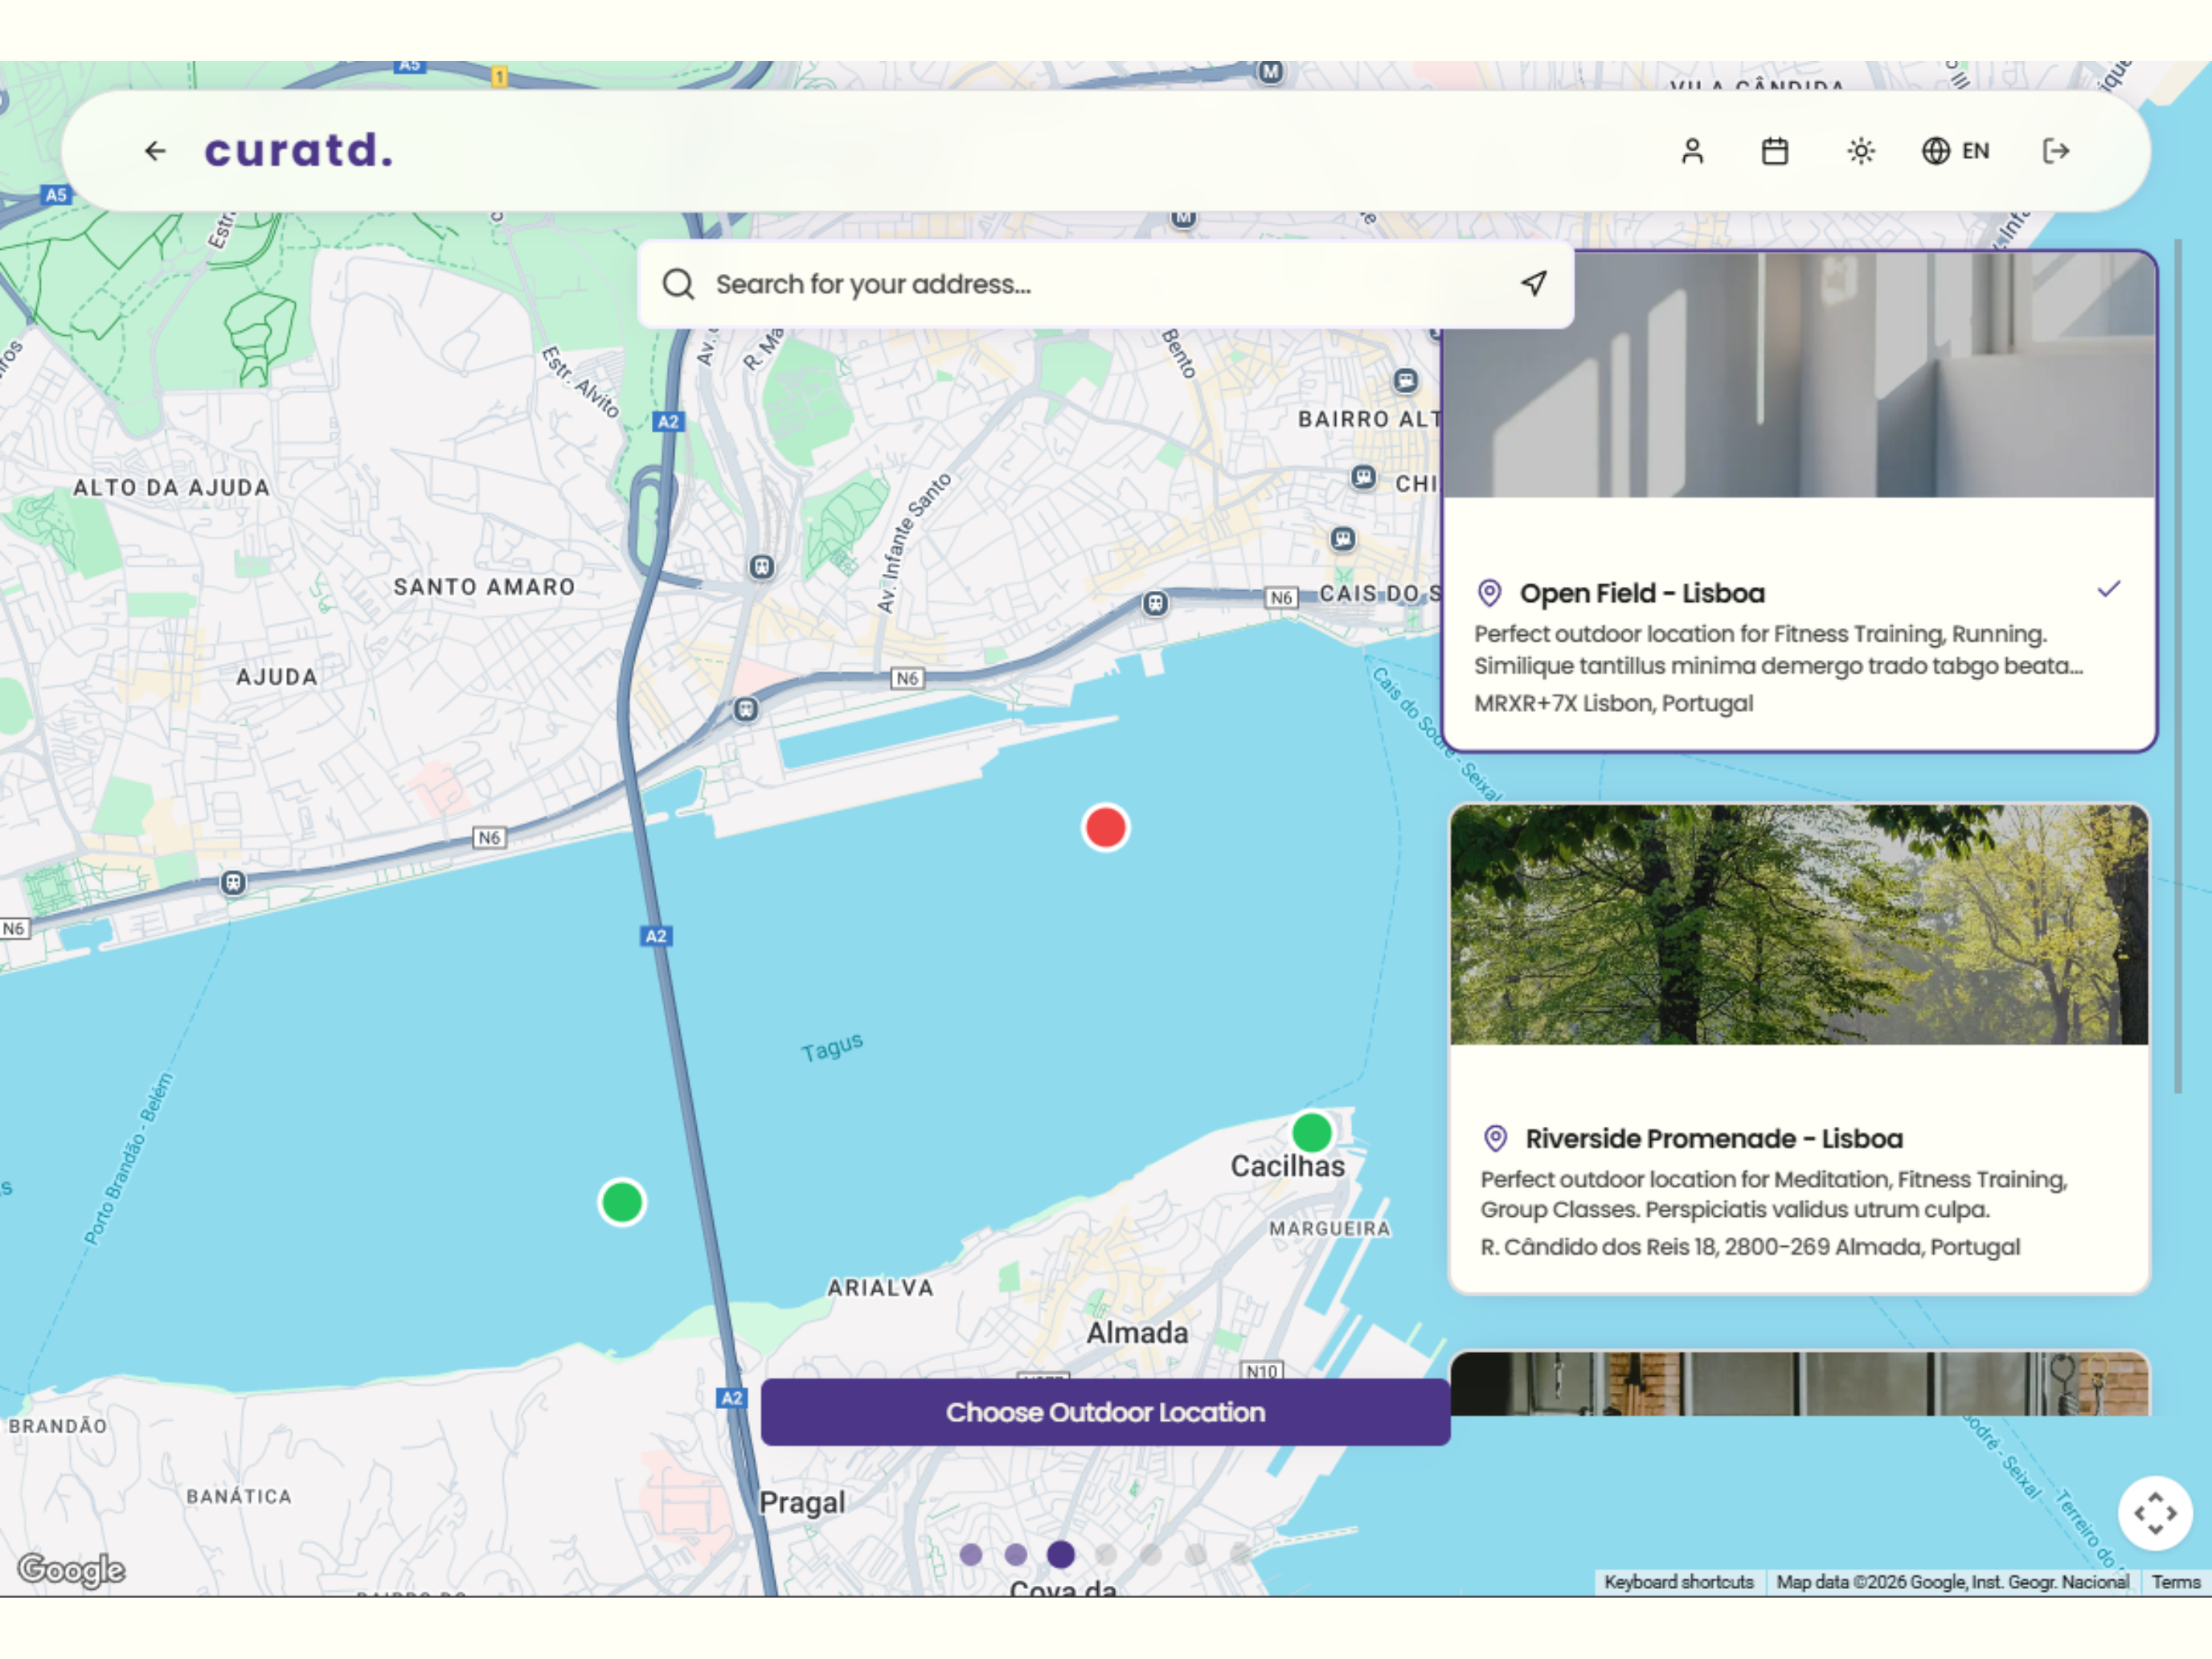Go to the first step dot
The height and width of the screenshot is (1659, 2212).
[x=970, y=1554]
